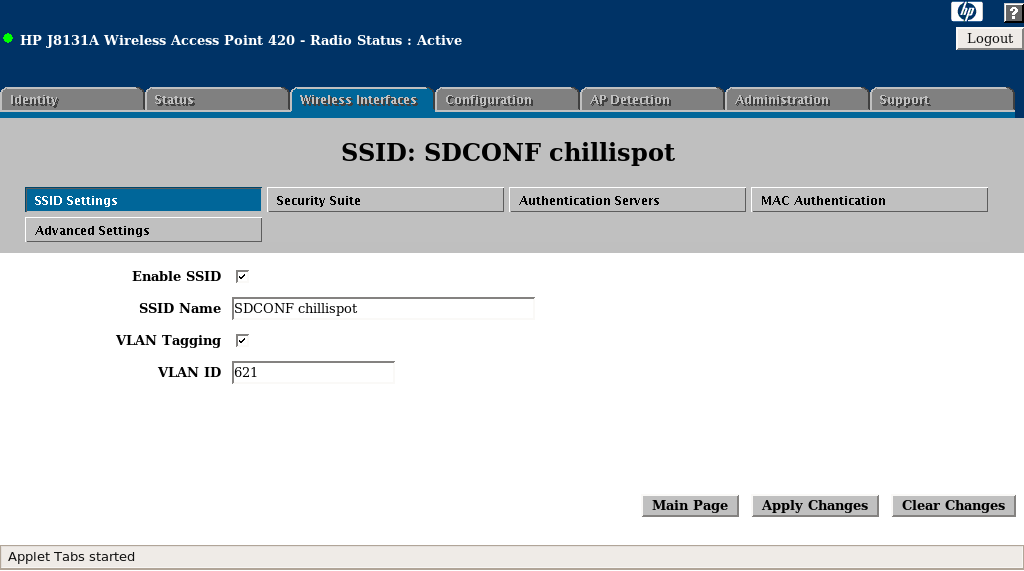Screen dimensions: 1024x571
Task: Focus the VLAN ID input field
Action: tap(313, 372)
